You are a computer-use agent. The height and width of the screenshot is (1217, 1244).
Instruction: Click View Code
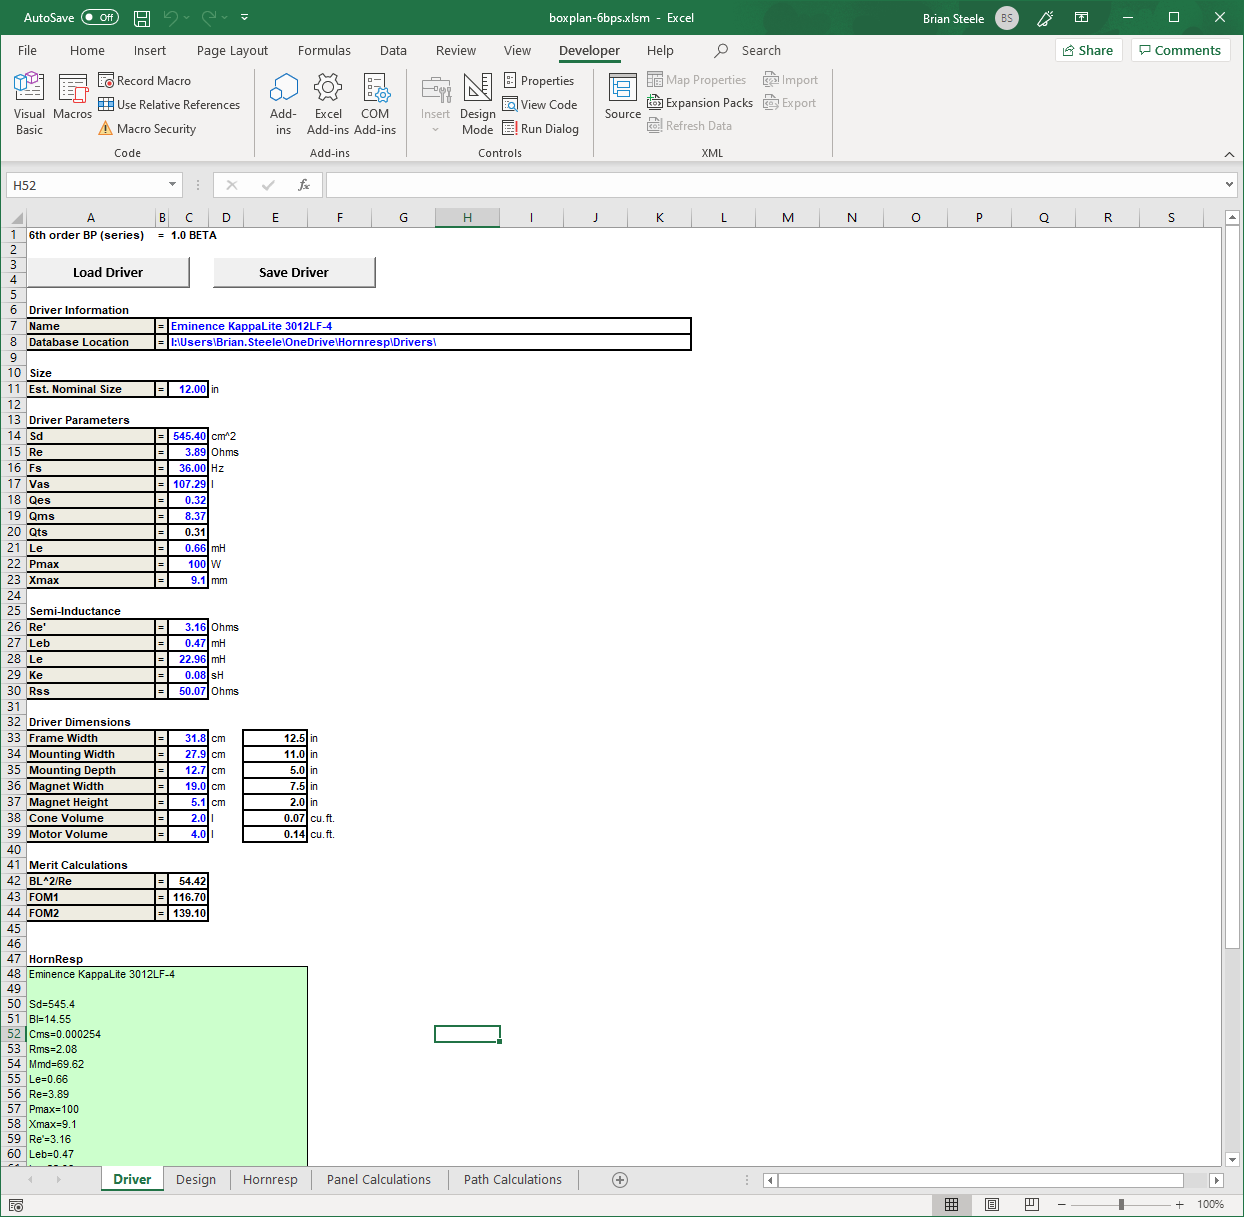540,104
